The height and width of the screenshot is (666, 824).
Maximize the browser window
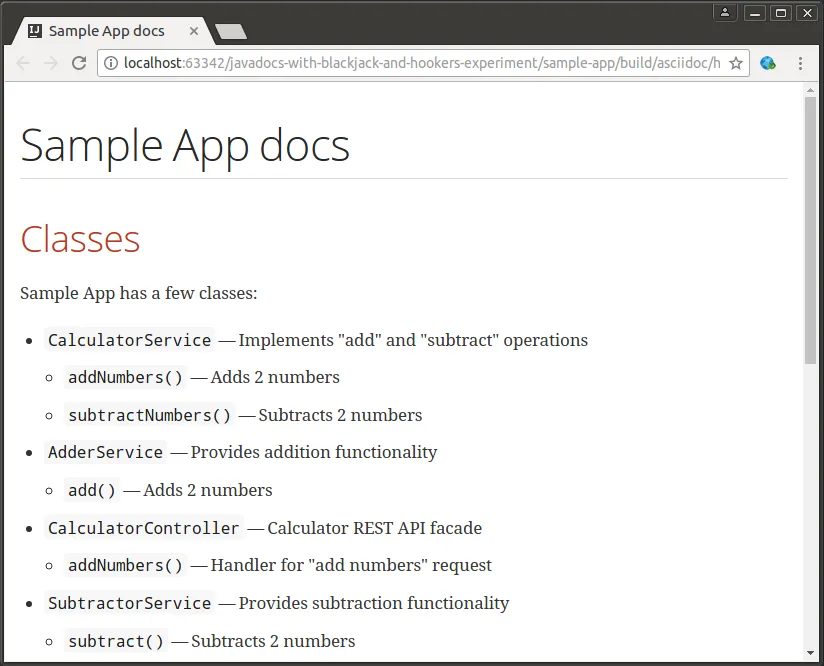pyautogui.click(x=782, y=12)
